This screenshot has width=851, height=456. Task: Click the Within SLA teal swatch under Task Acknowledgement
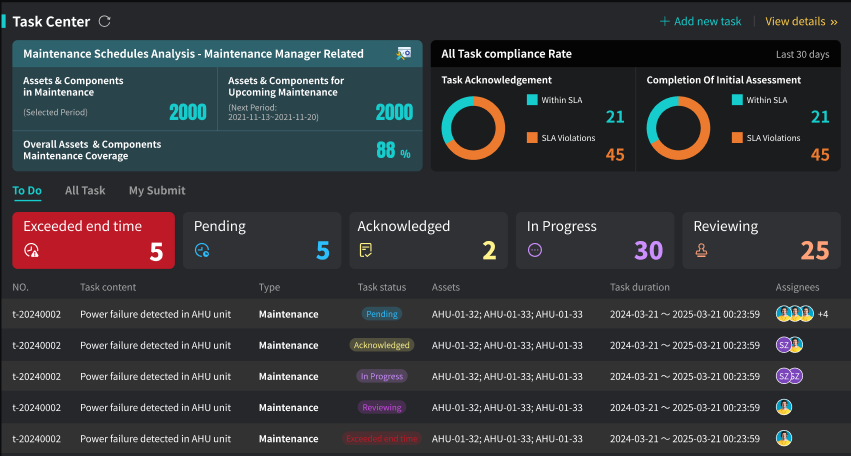tap(532, 100)
